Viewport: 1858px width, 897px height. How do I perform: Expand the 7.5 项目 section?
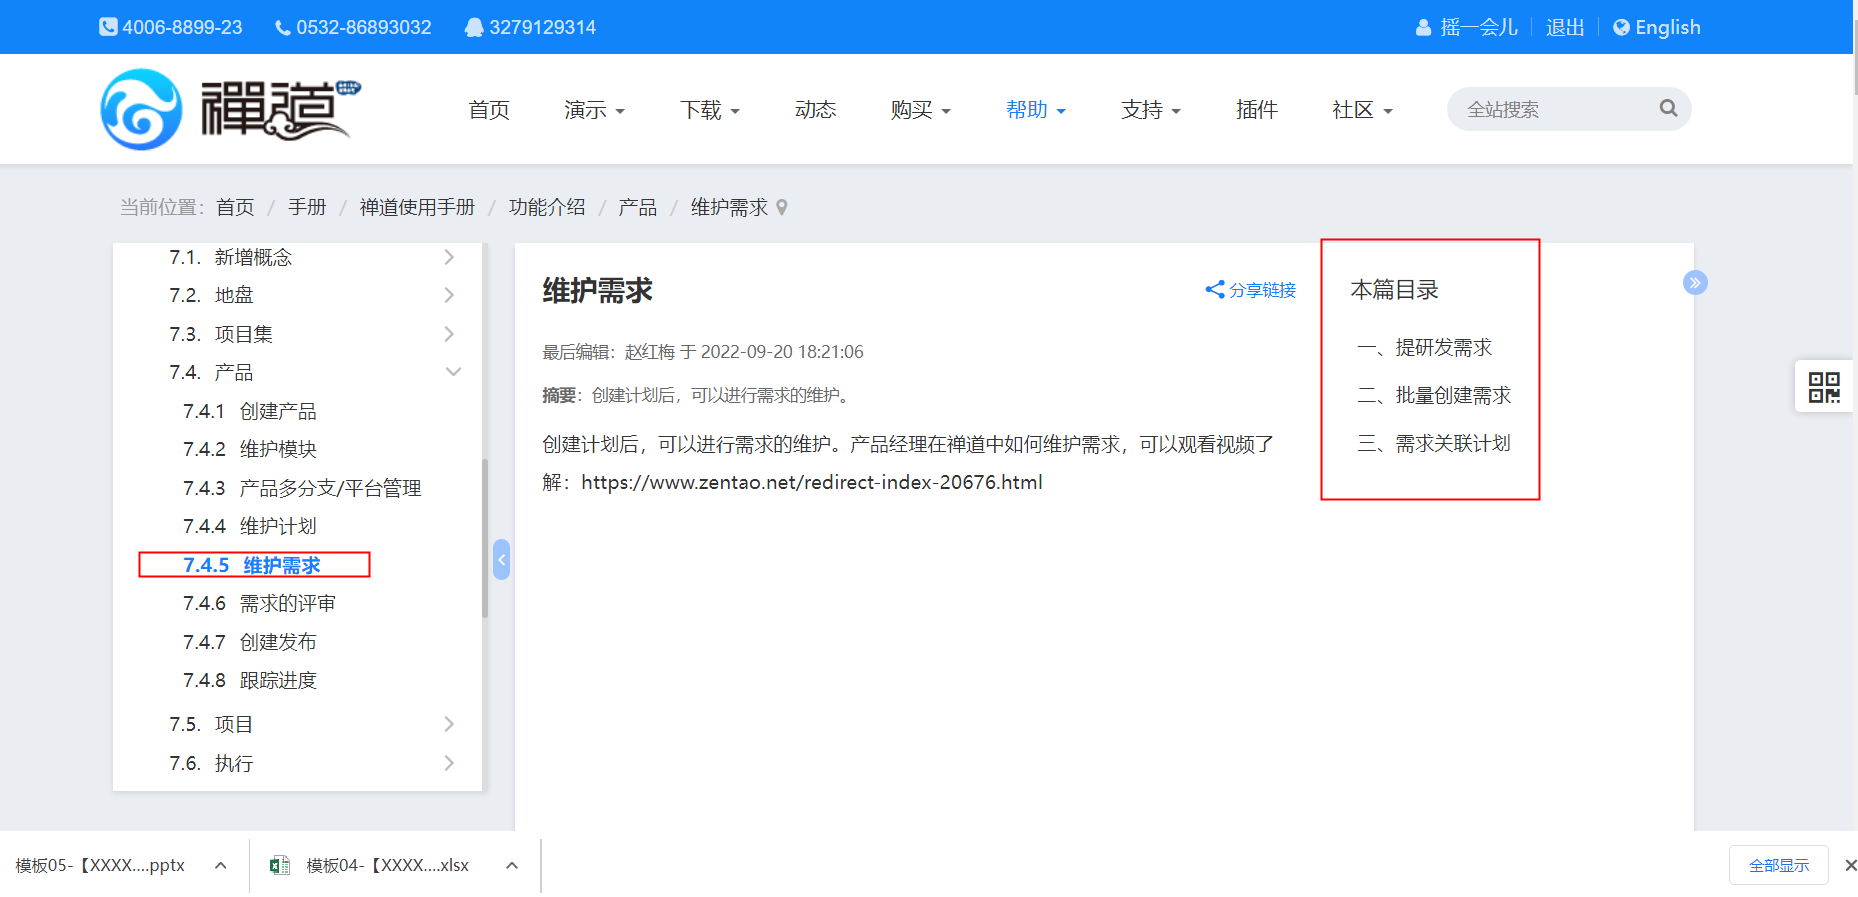449,724
